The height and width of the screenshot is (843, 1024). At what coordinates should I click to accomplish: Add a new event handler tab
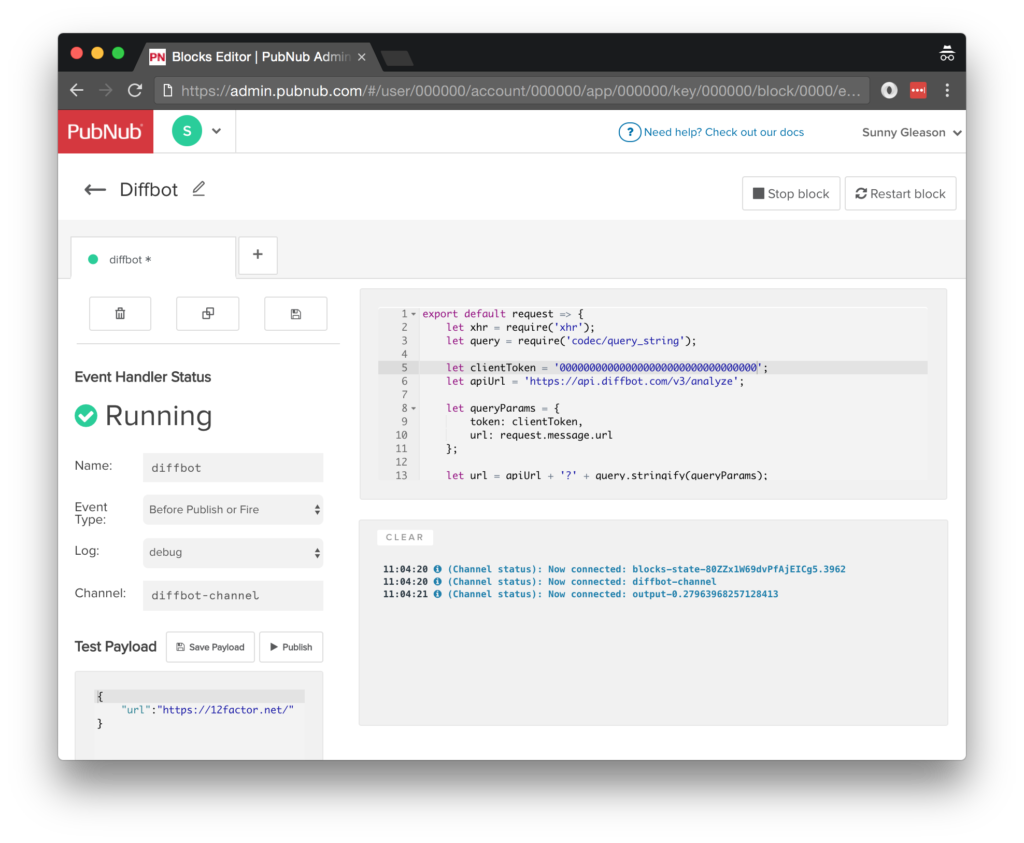[x=258, y=255]
